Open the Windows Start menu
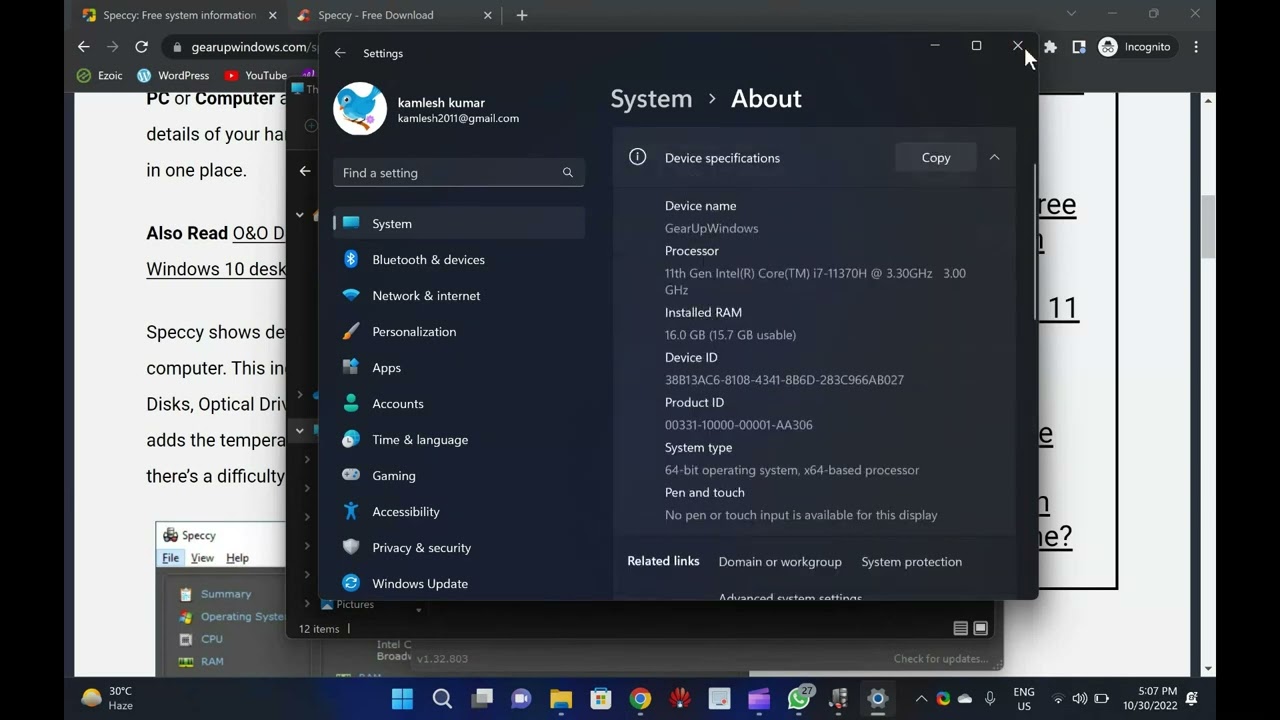 point(402,699)
